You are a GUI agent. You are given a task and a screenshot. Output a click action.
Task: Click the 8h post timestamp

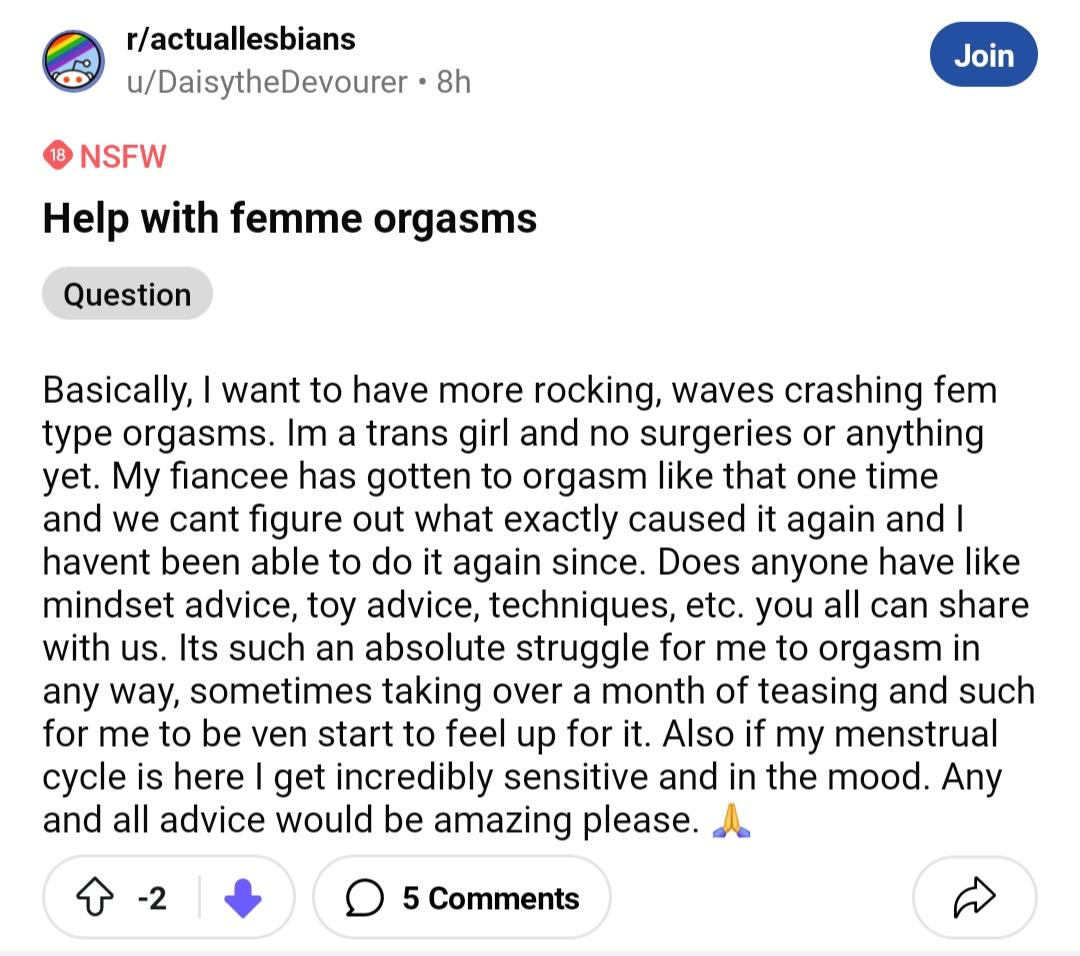coord(454,82)
